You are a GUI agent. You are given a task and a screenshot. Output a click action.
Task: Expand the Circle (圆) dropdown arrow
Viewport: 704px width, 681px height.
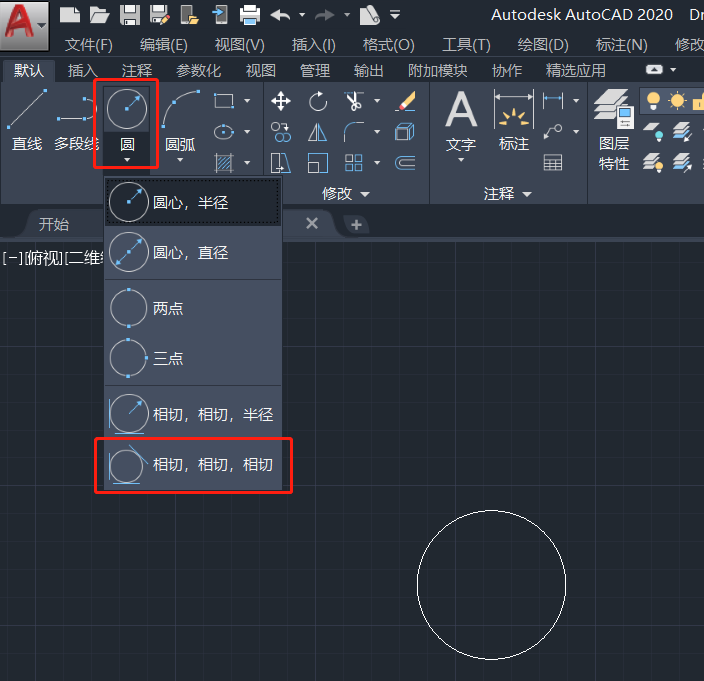(127, 158)
